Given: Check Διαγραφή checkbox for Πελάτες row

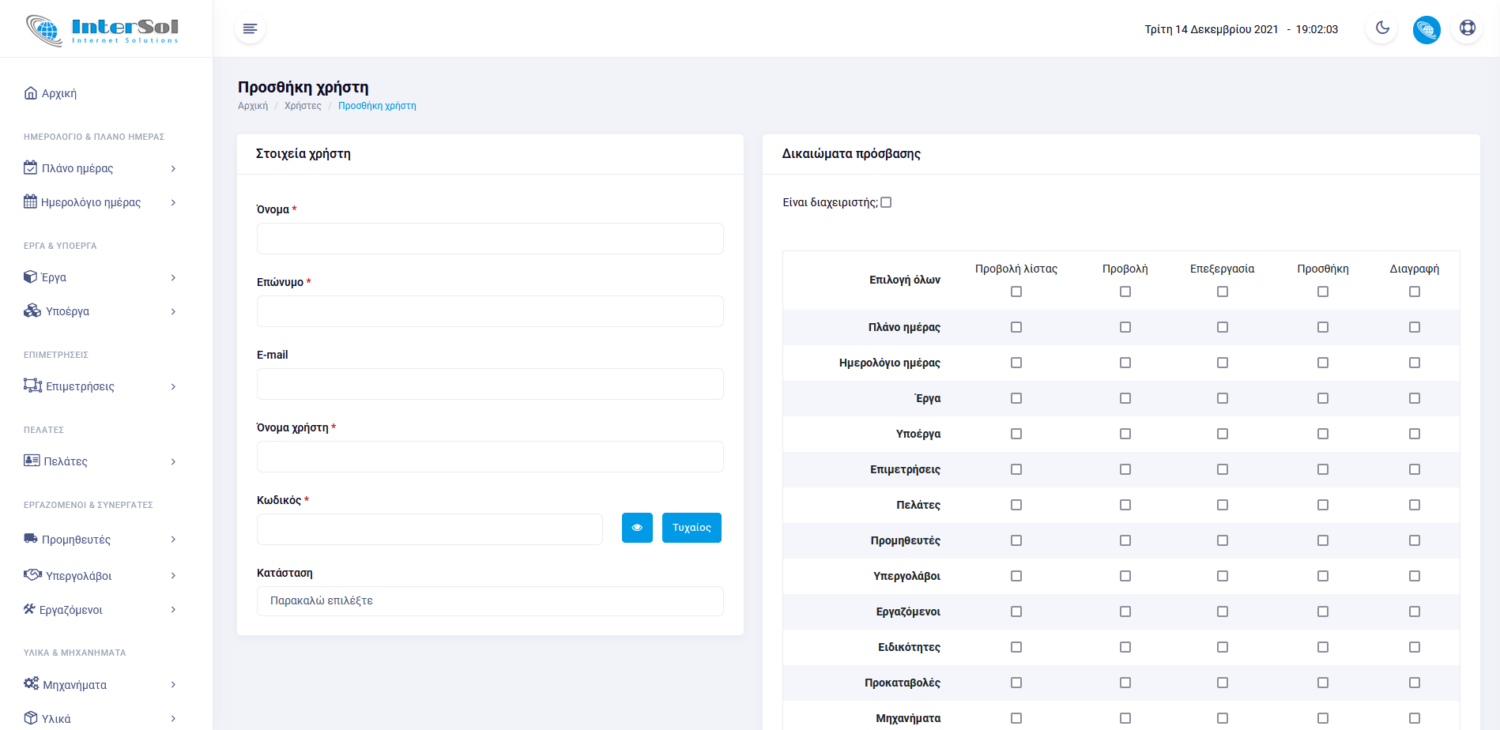Looking at the screenshot, I should [x=1414, y=505].
